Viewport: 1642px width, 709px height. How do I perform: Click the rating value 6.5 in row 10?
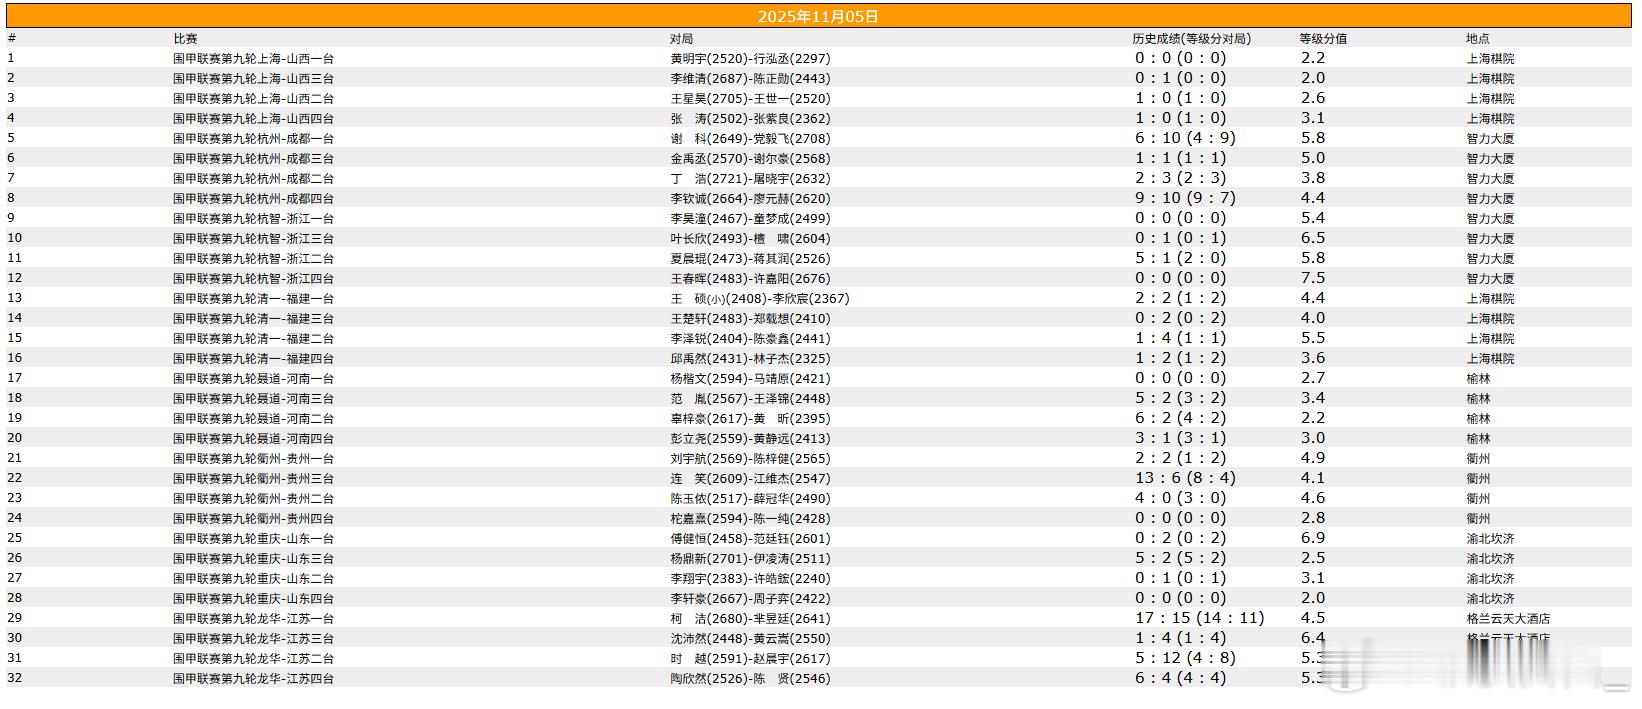1313,238
